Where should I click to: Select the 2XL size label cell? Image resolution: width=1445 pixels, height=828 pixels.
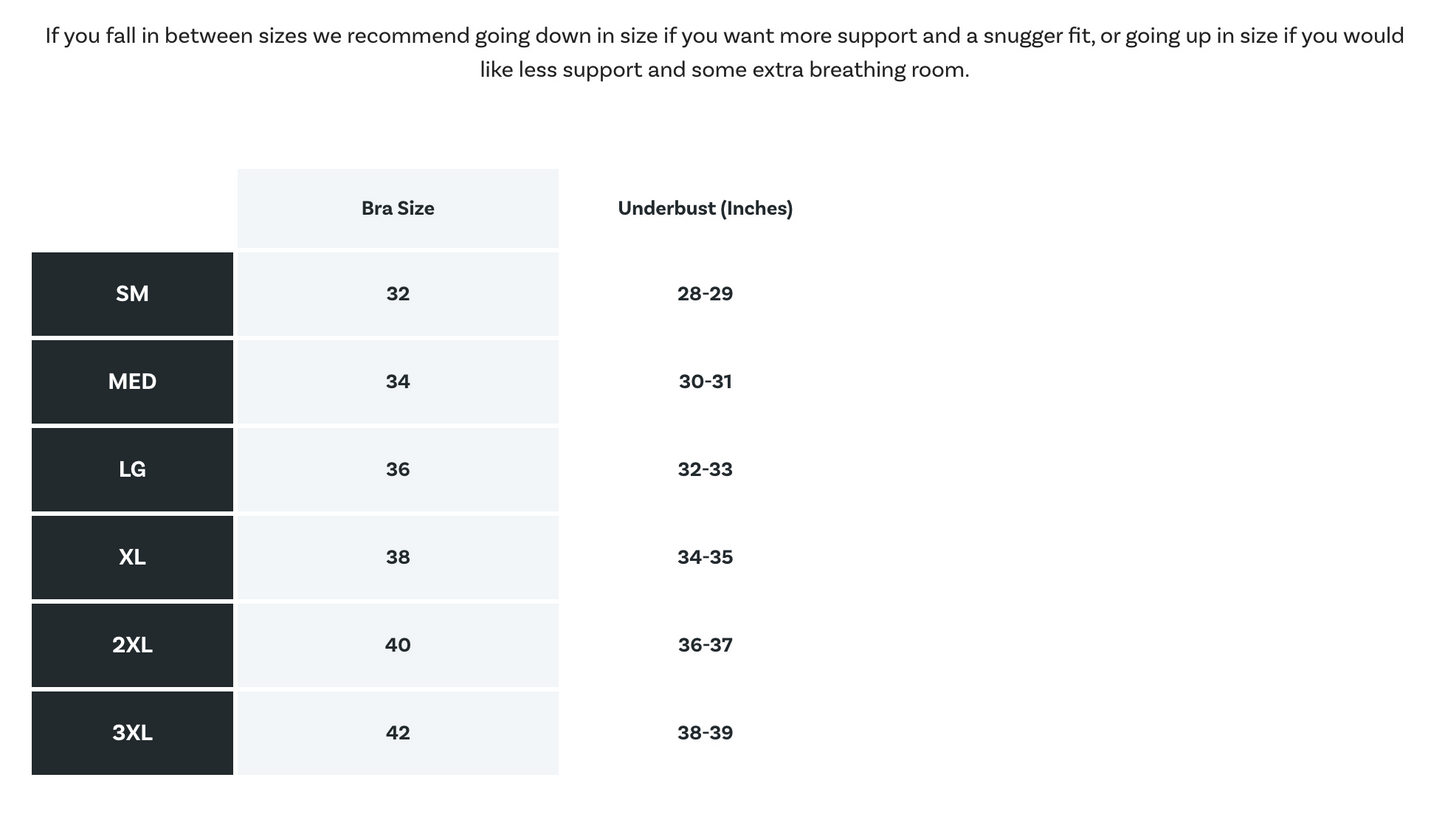132,645
